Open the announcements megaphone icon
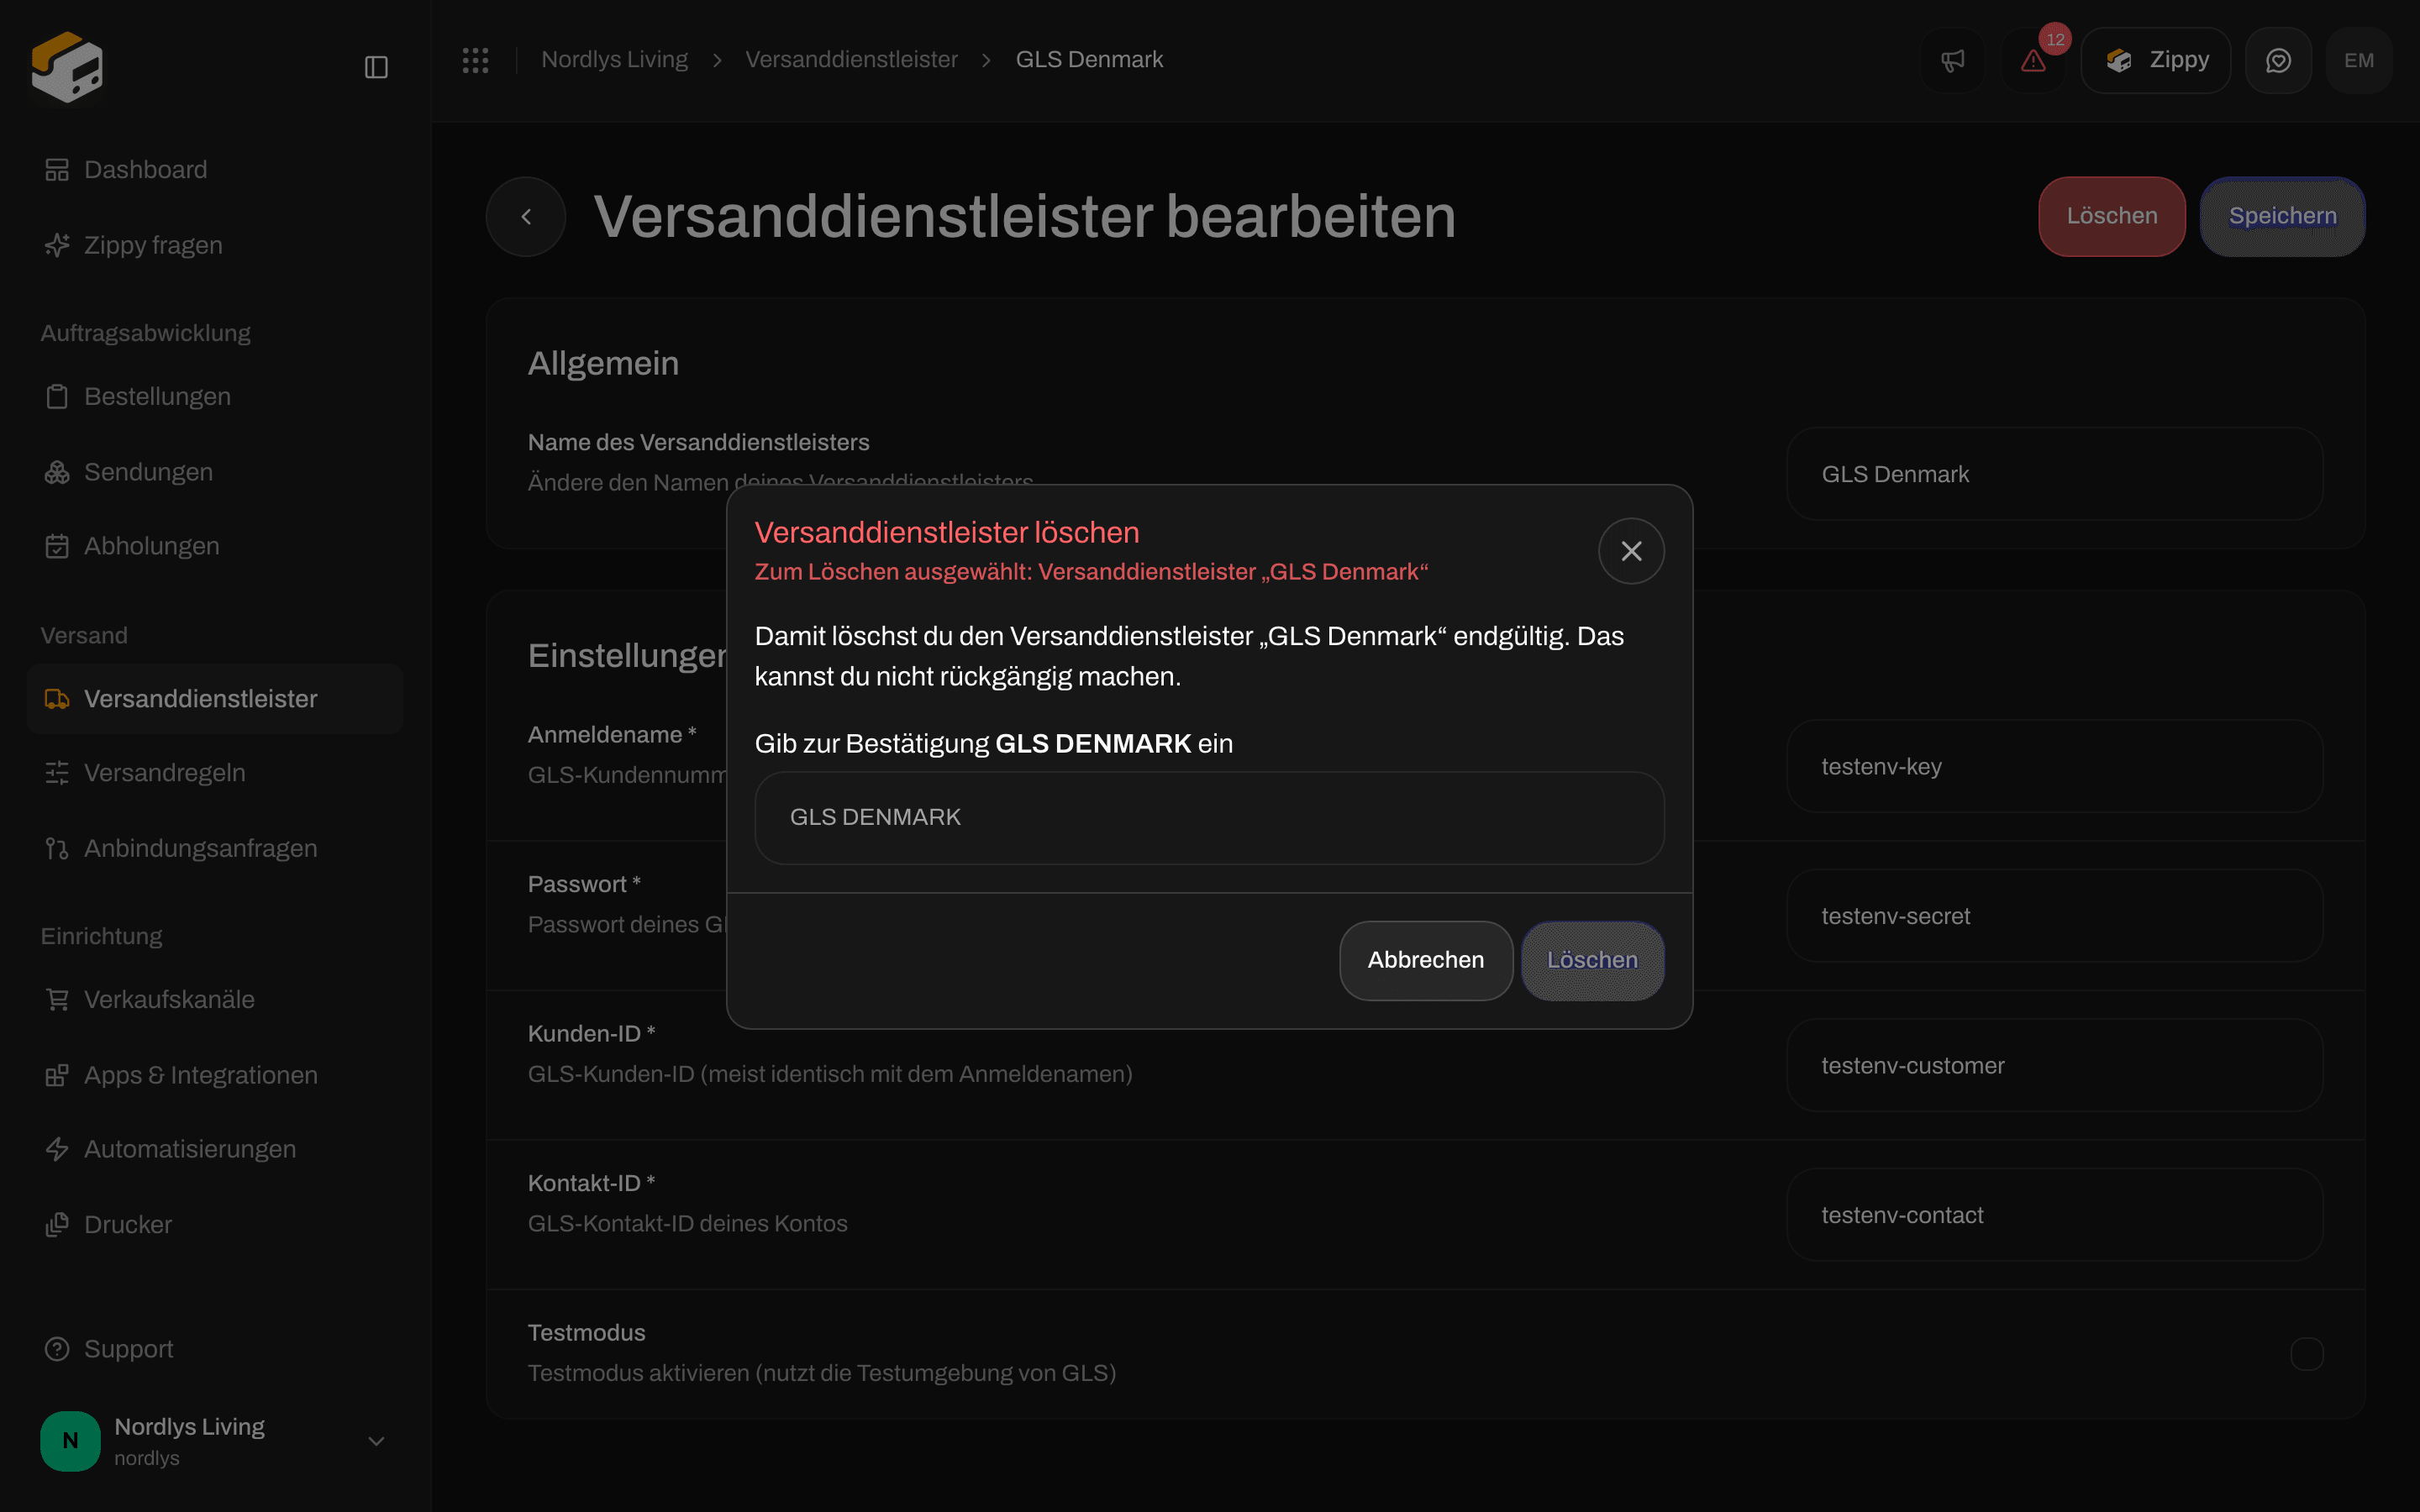Image resolution: width=2420 pixels, height=1512 pixels. point(1952,61)
